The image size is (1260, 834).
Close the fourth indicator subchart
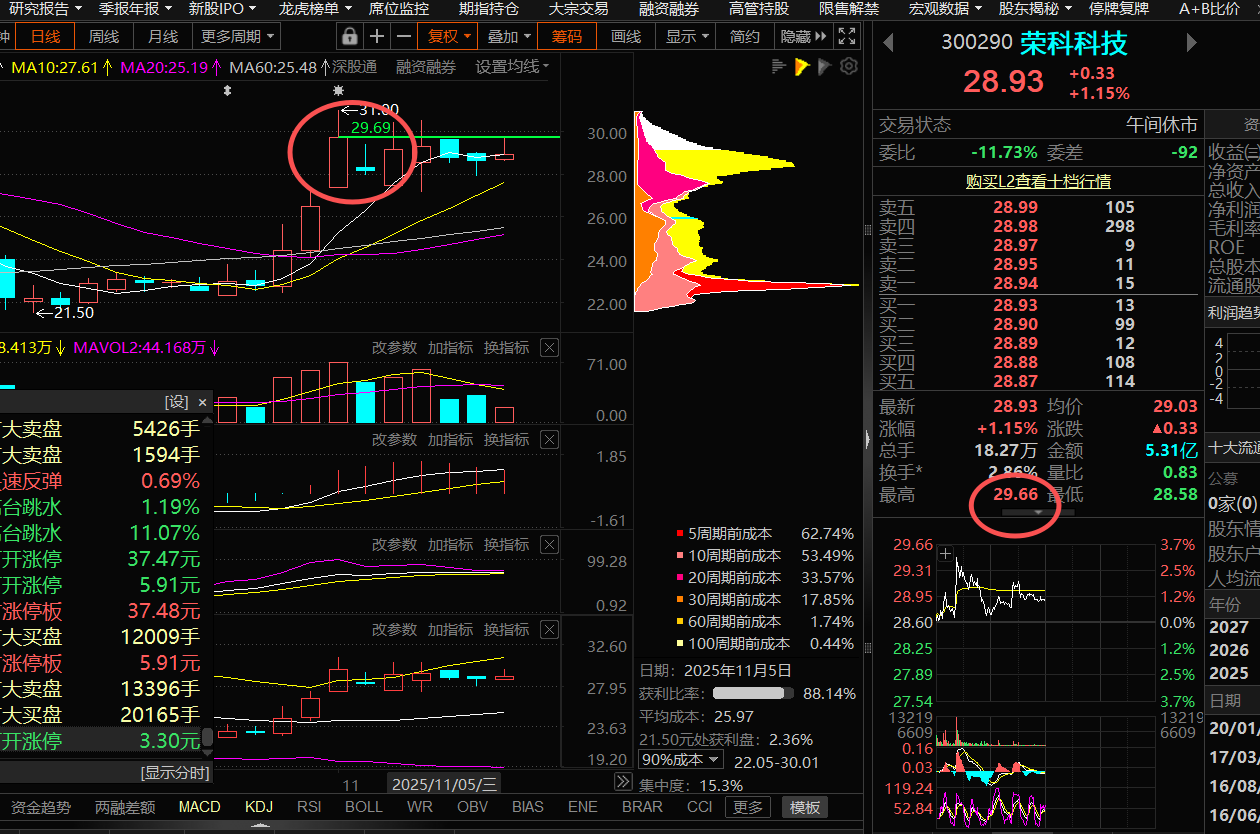pos(549,629)
